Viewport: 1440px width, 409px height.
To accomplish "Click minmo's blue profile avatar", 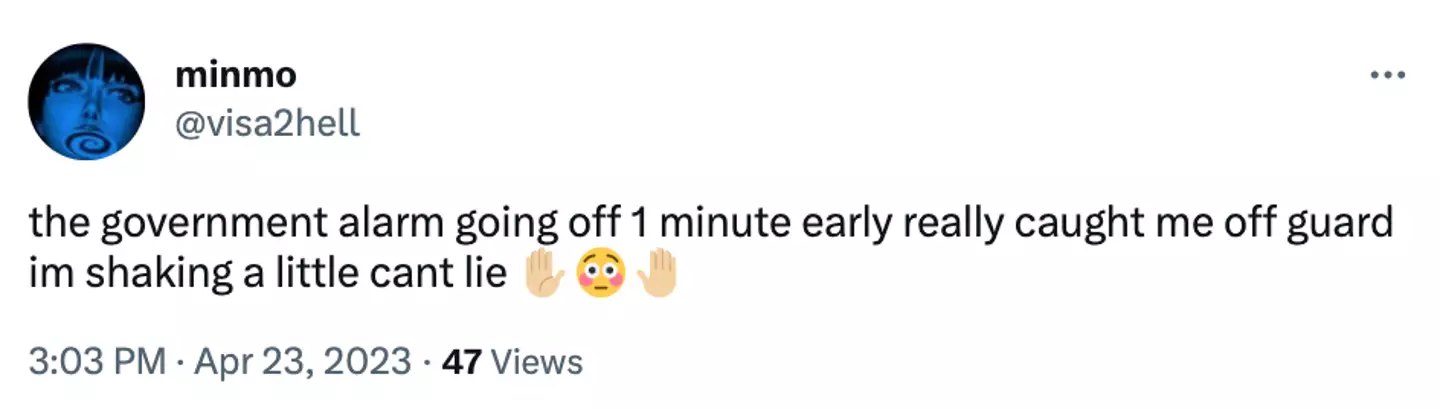I will pyautogui.click(x=87, y=102).
